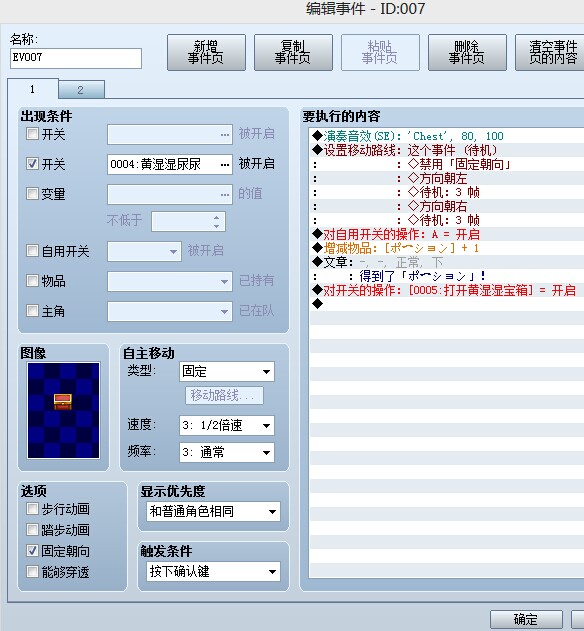
Task: Open the 触发条件 dropdown showing 按下确认键
Action: (213, 571)
